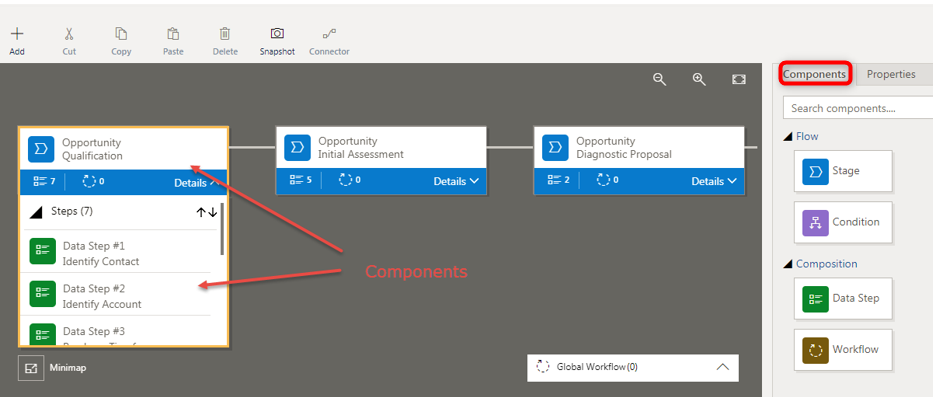Click the Add toolbar button
The width and height of the screenshot is (933, 397).
[17, 41]
